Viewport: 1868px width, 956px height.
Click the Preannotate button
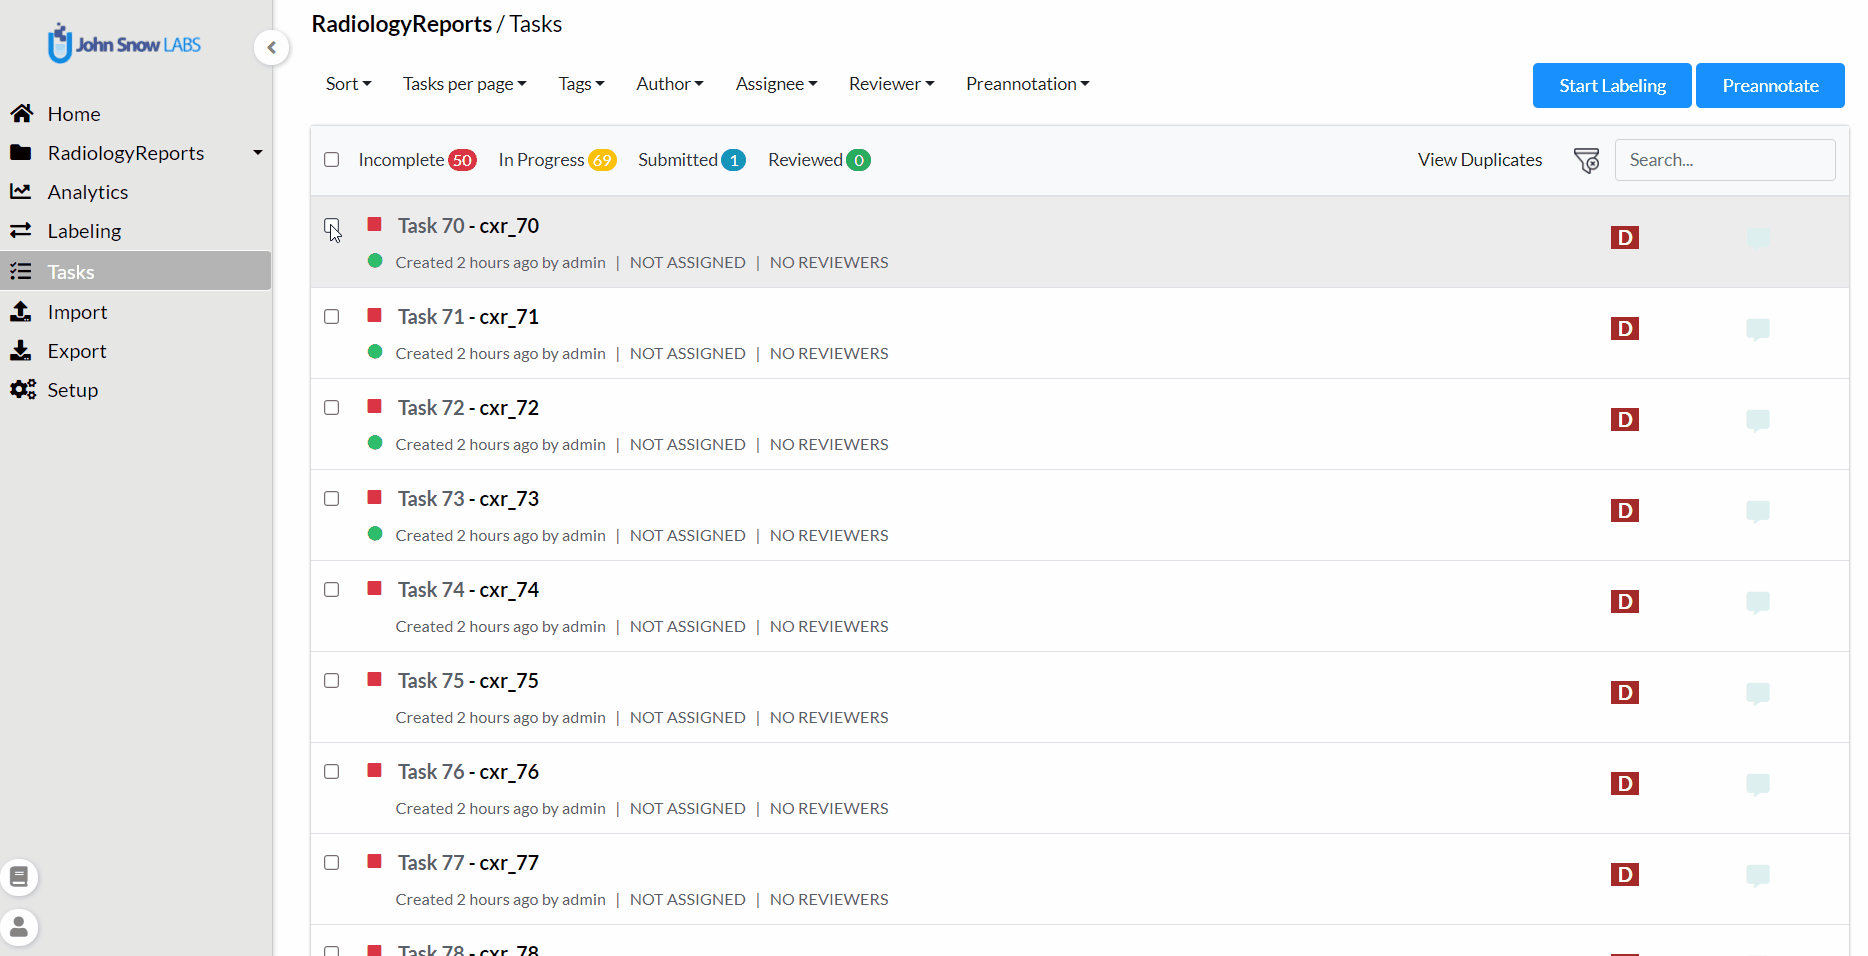tap(1769, 86)
